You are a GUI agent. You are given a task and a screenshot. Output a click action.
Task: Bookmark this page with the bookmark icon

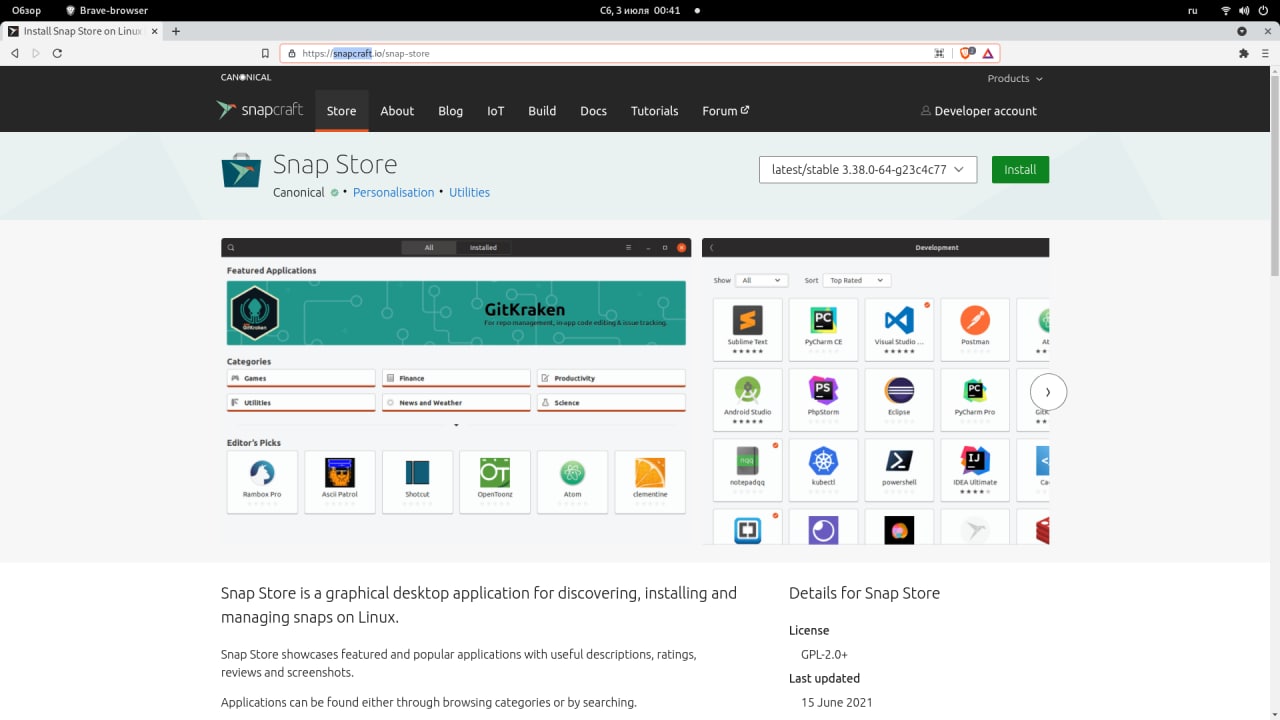point(265,53)
